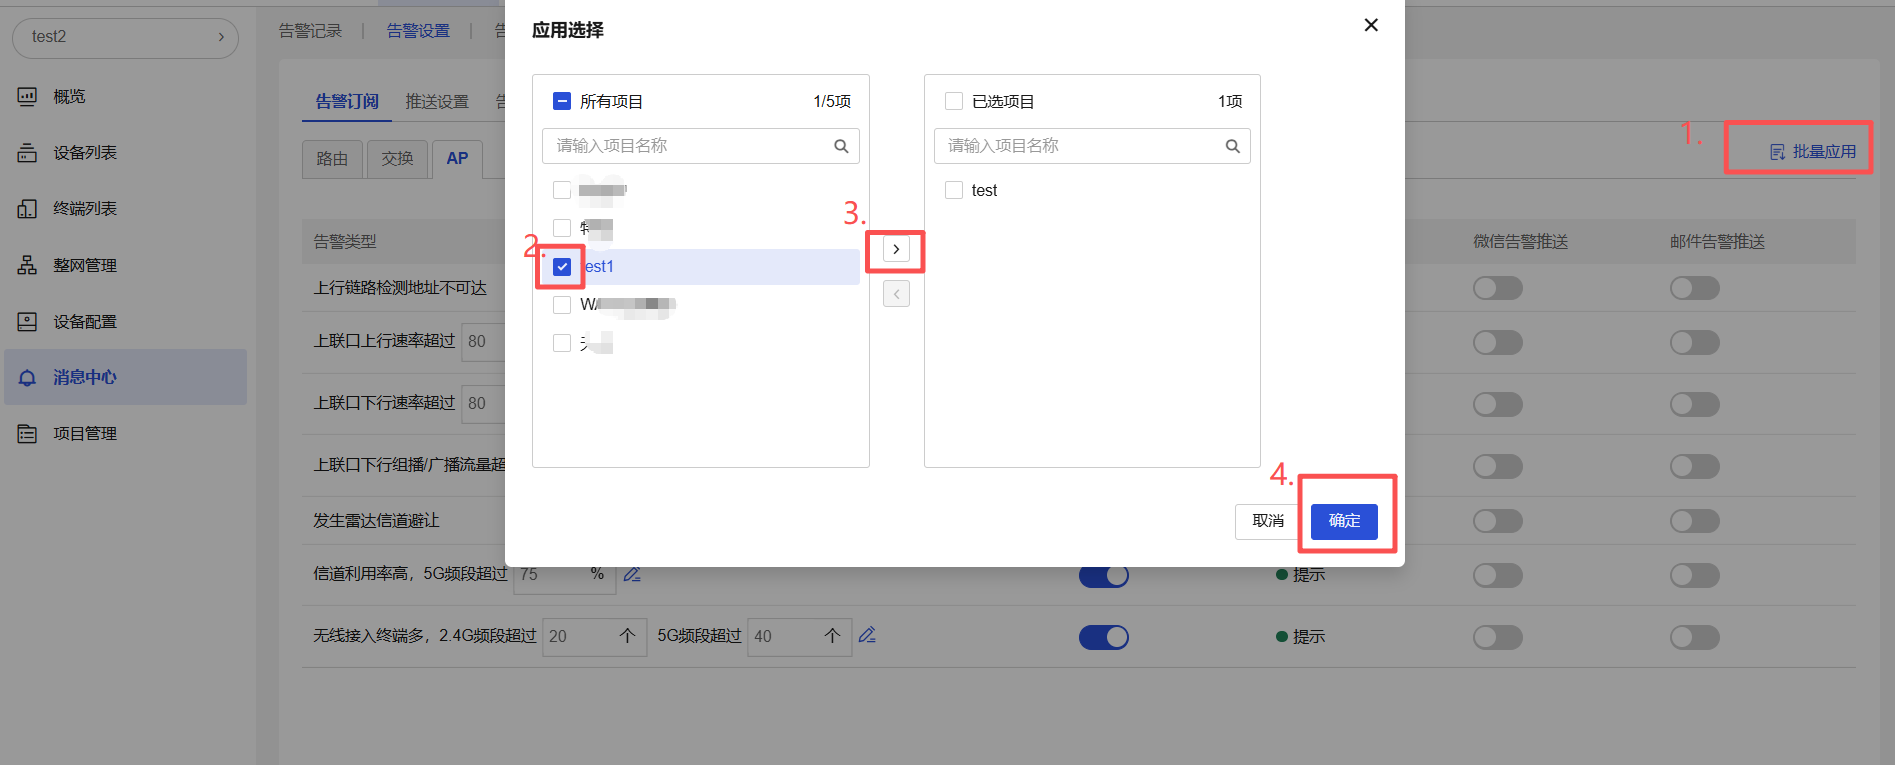Click the 所有项目 project name search field

click(690, 146)
